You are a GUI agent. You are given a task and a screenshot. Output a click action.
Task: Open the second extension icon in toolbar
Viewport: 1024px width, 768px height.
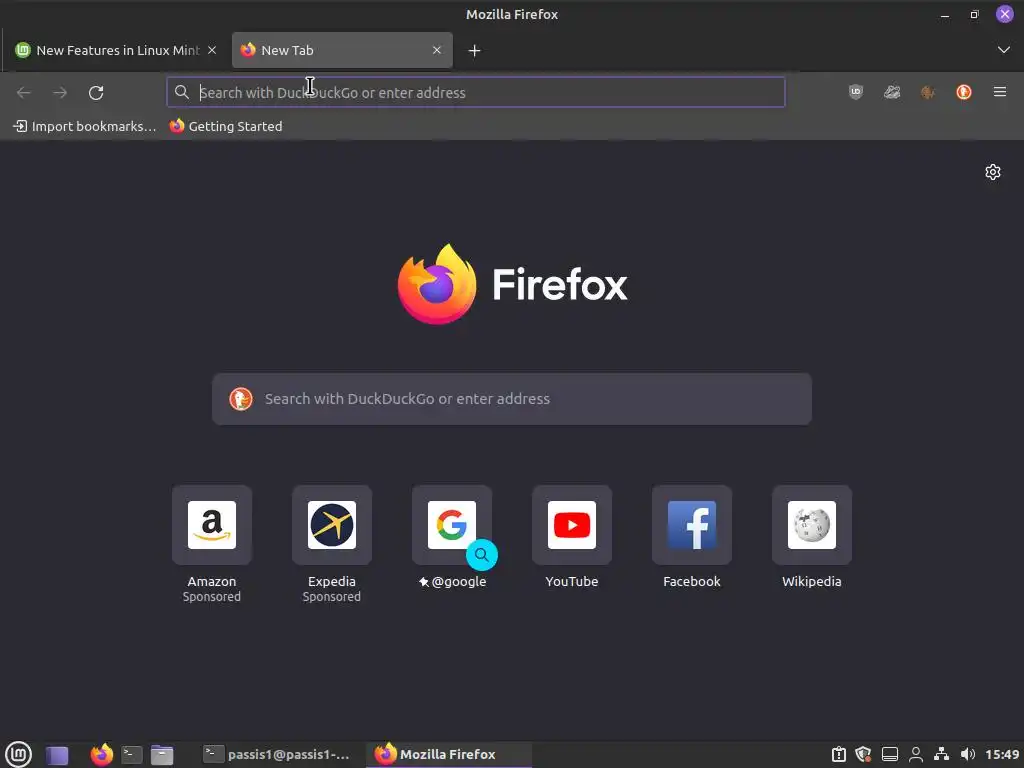coord(892,92)
